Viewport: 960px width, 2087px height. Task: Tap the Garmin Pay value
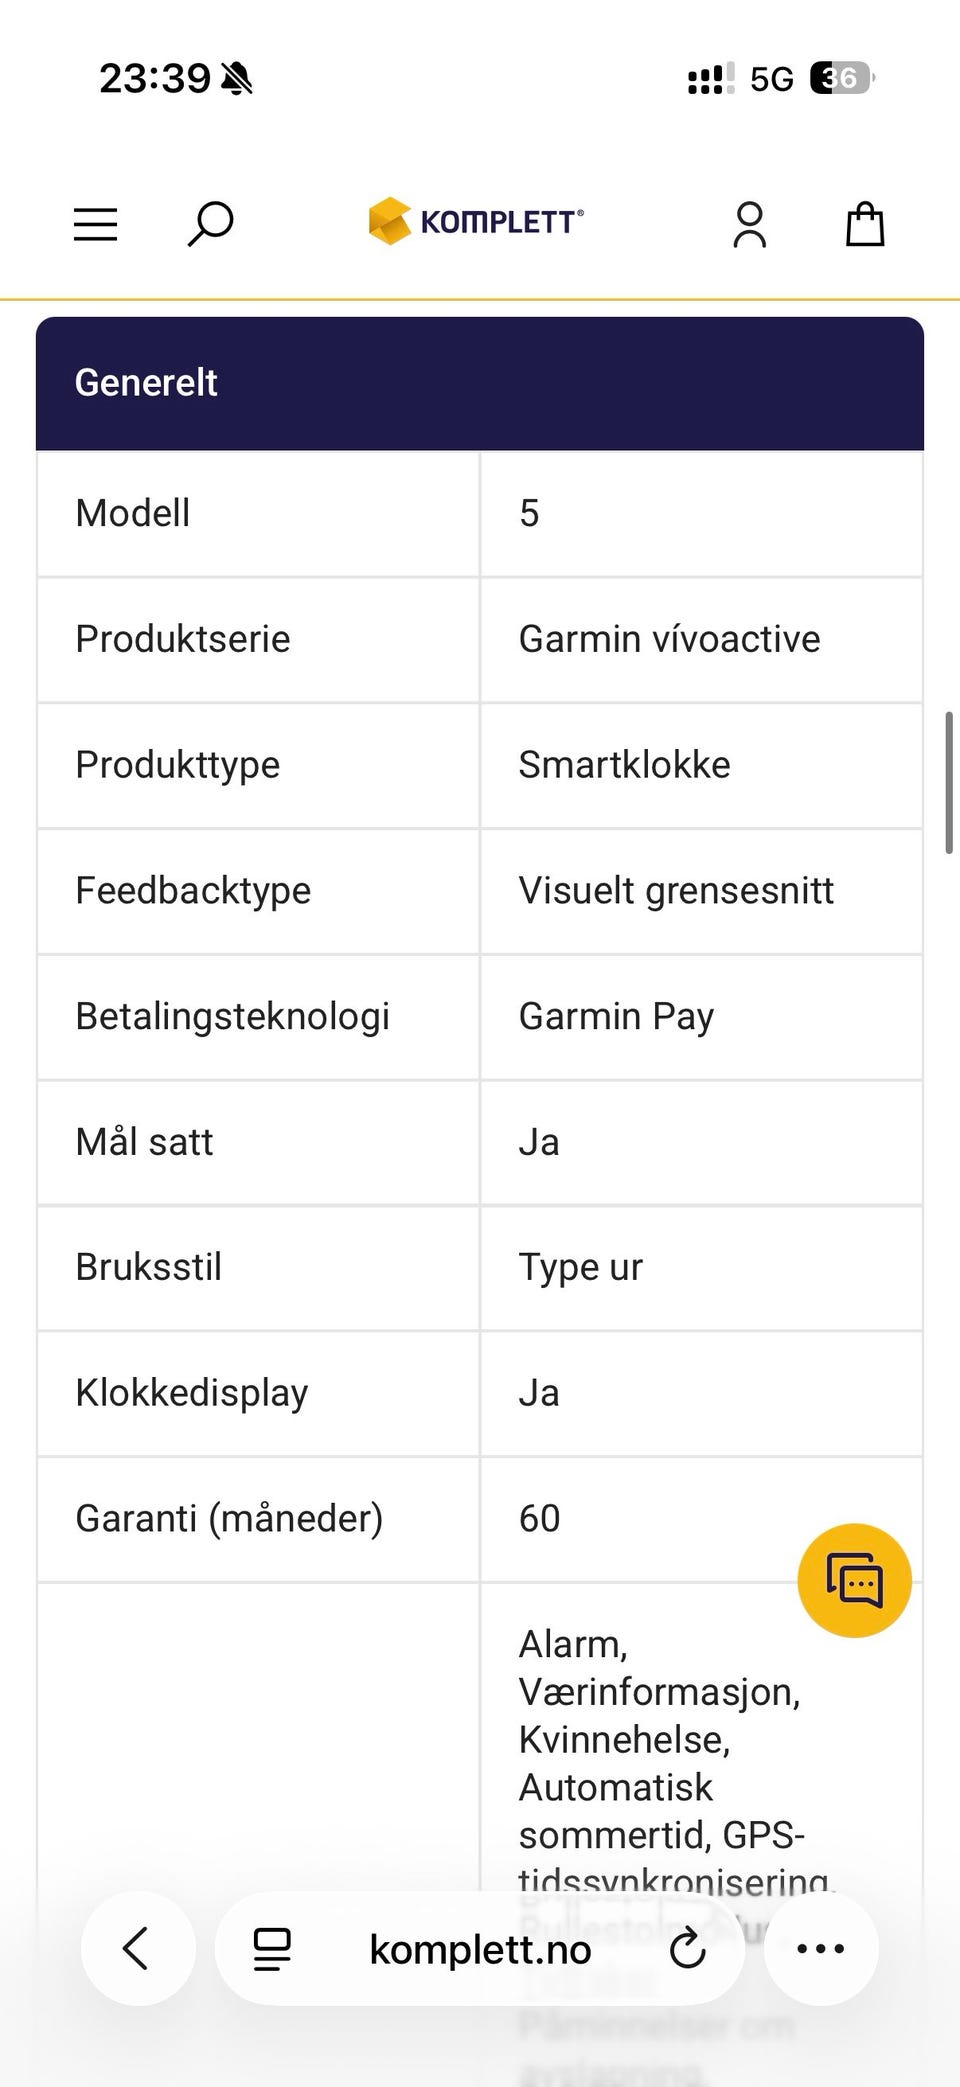coord(616,1016)
